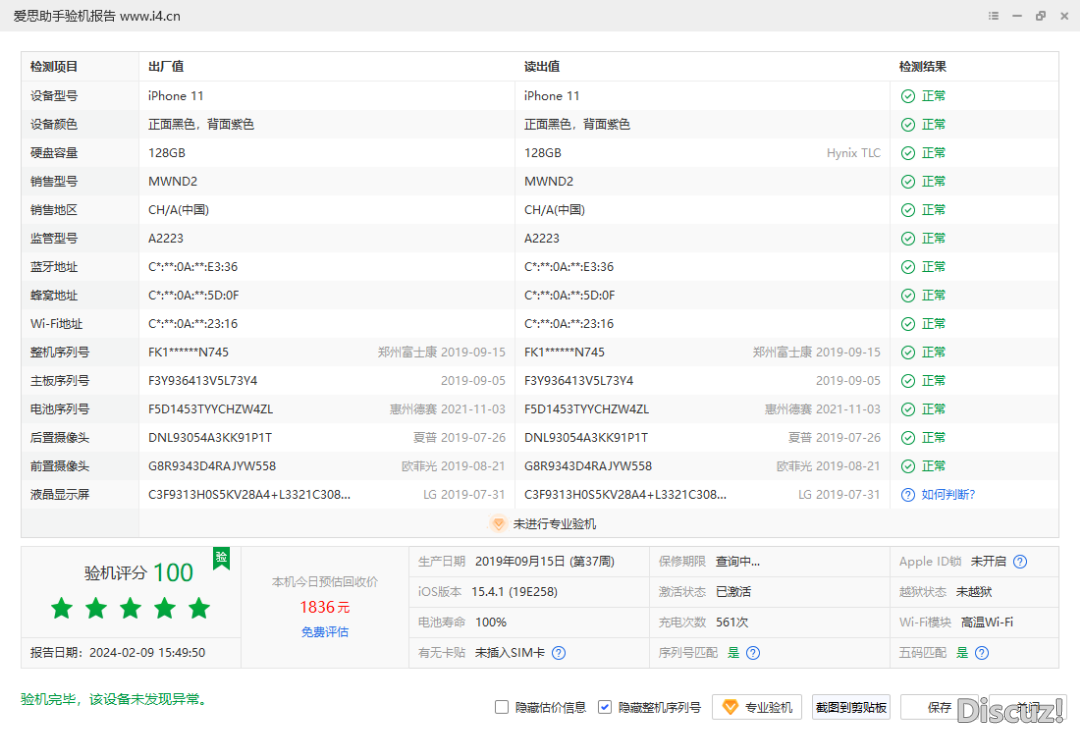This screenshot has height=735, width=1080.
Task: Click the 未进行专业验机 text
Action: pyautogui.click(x=554, y=524)
